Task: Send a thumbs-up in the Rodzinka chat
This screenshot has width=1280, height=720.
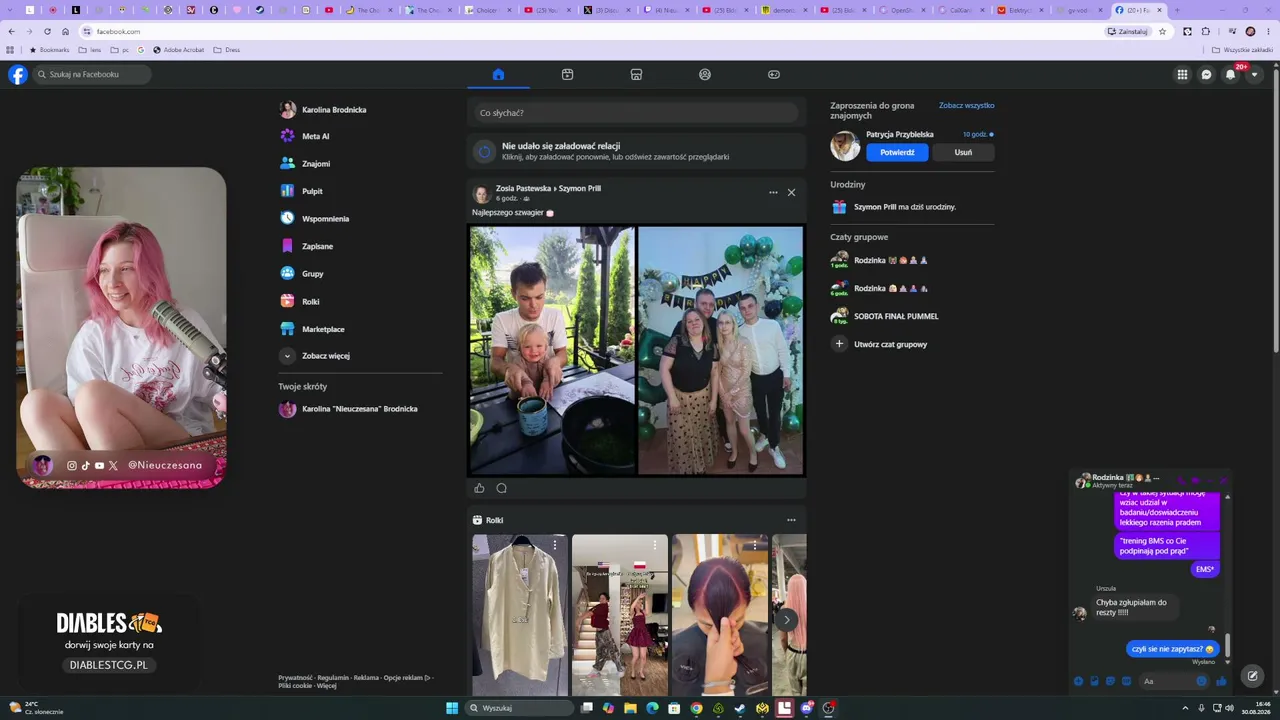Action: (1221, 681)
